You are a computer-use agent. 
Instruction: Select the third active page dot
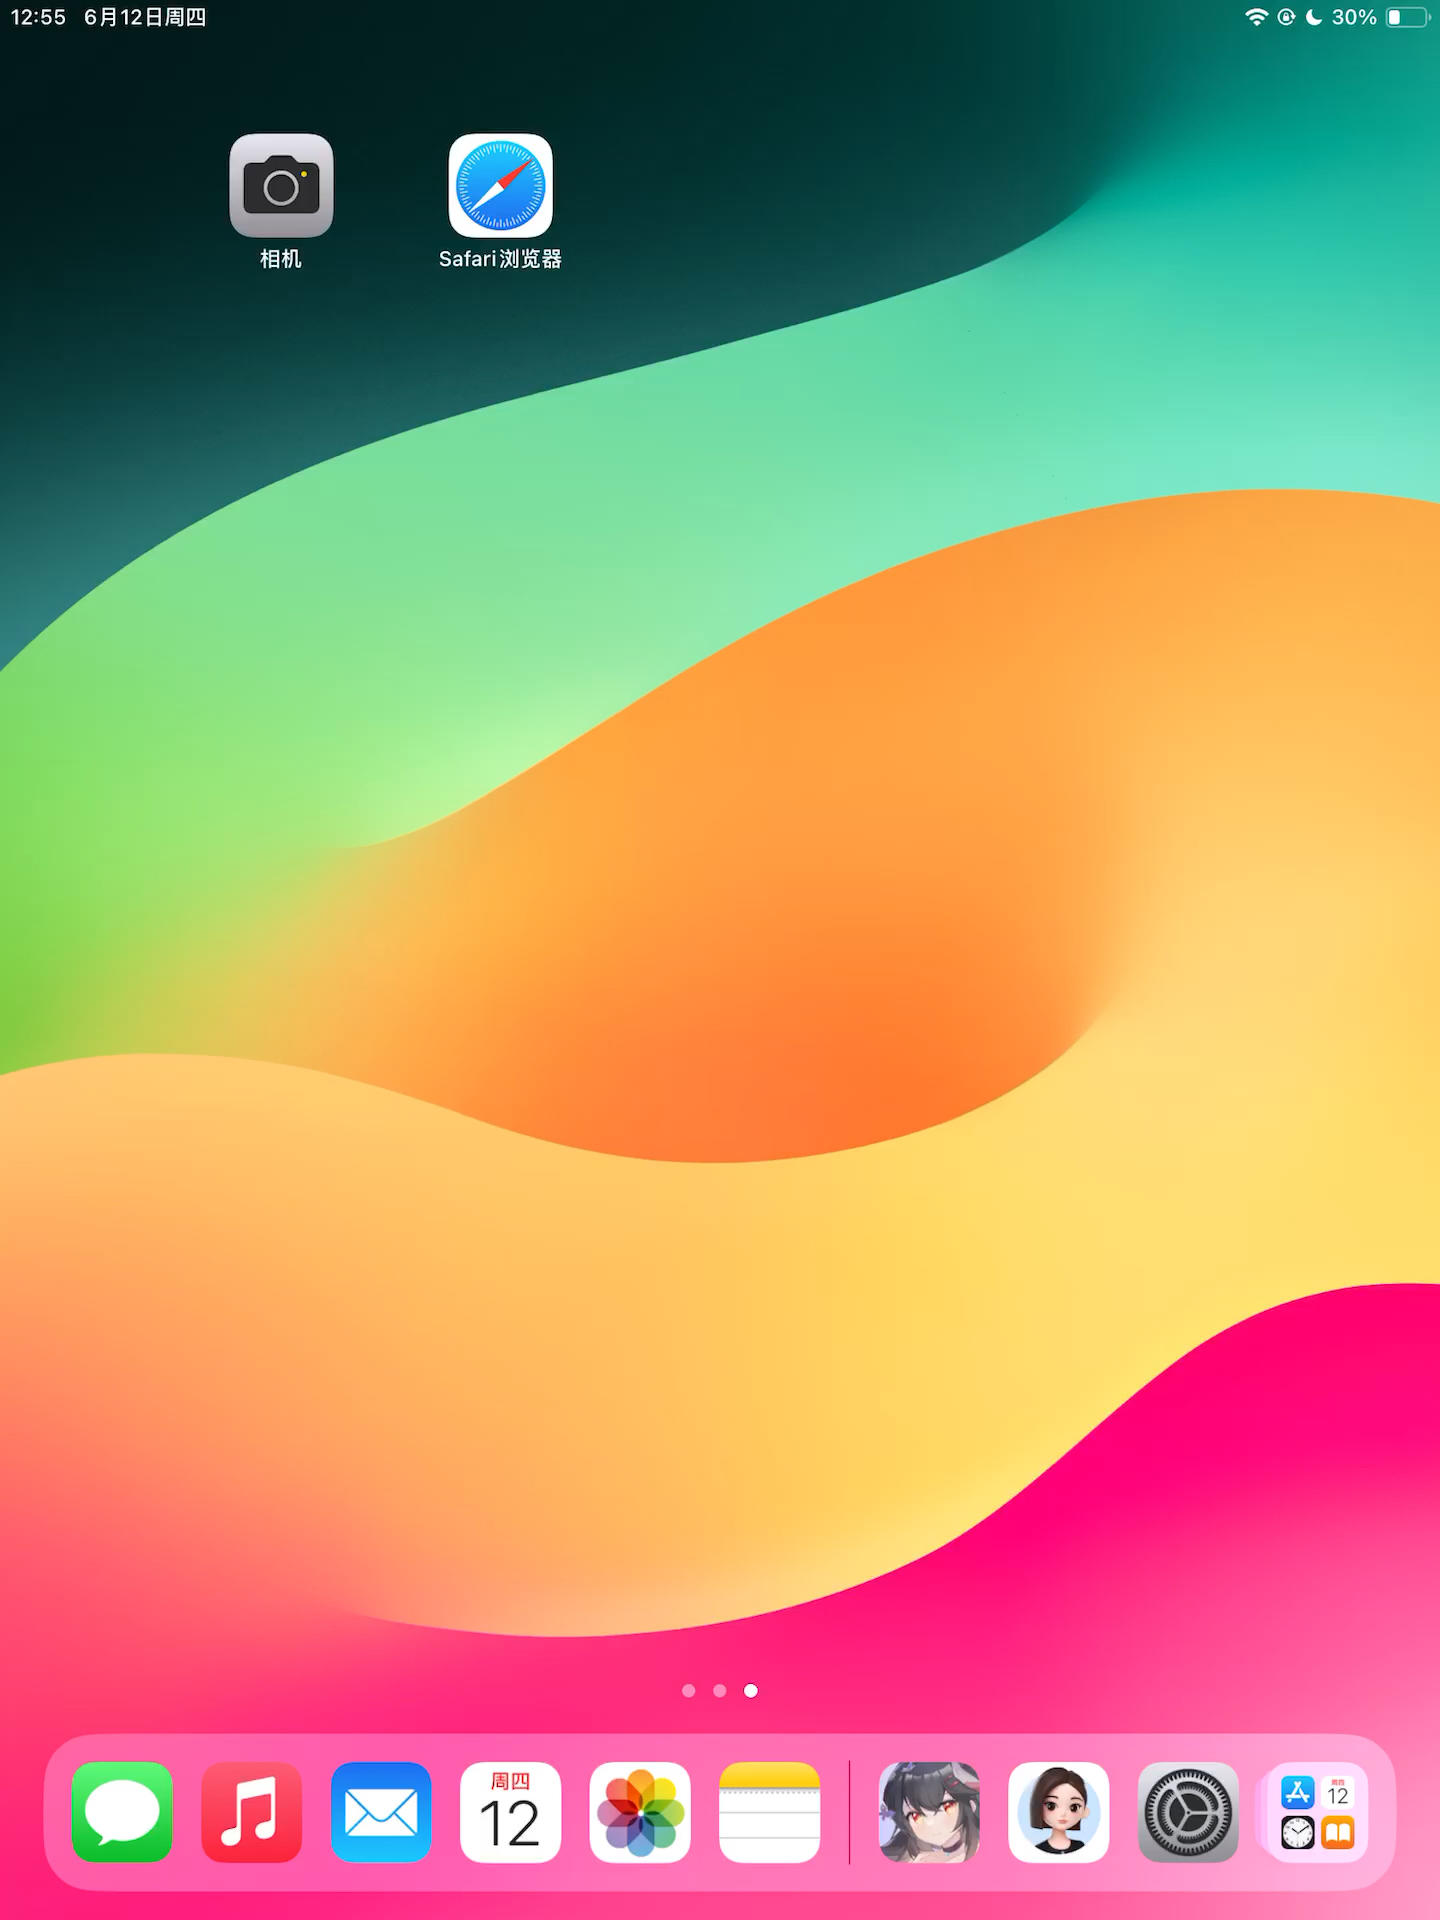coord(750,1690)
